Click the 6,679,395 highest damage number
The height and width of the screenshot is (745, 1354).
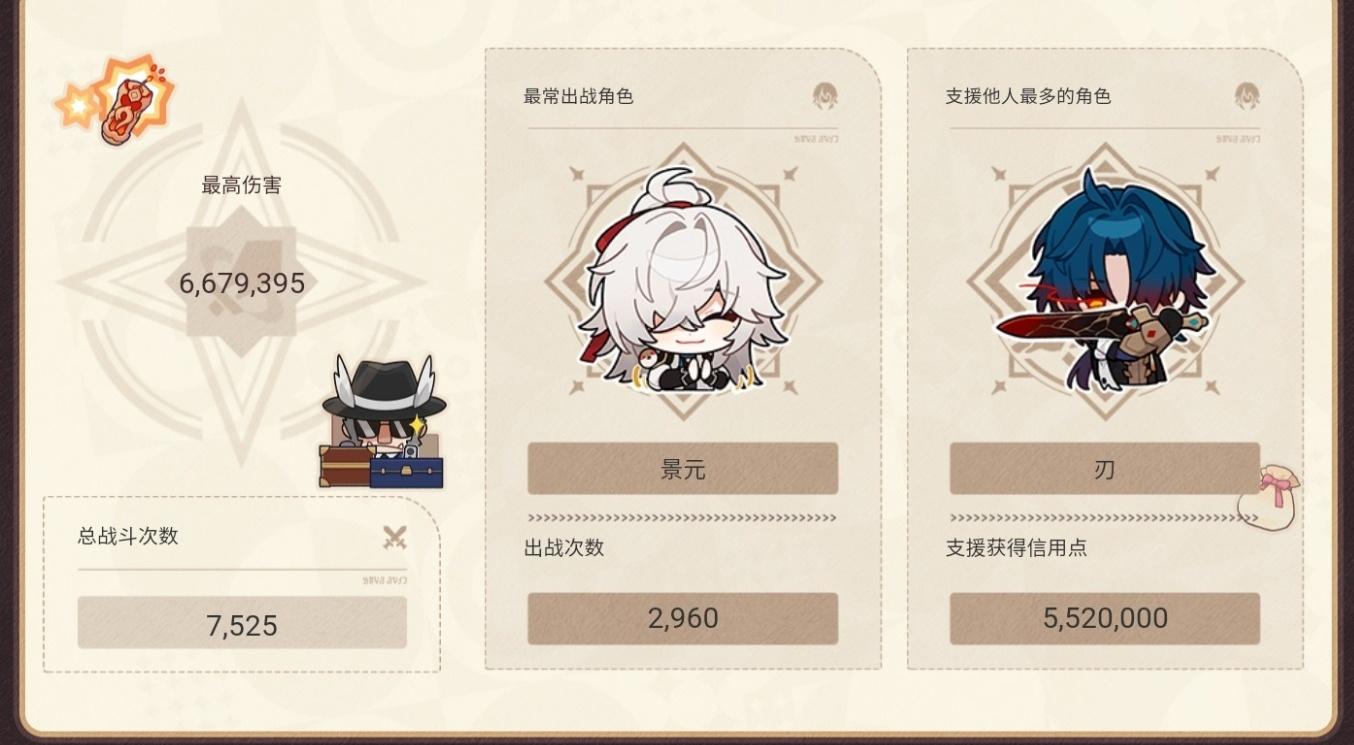[x=242, y=284]
